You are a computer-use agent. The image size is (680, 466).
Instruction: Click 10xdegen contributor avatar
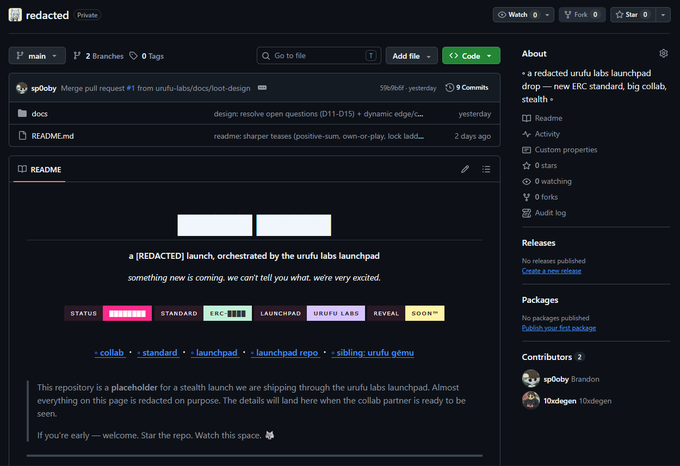(x=531, y=400)
